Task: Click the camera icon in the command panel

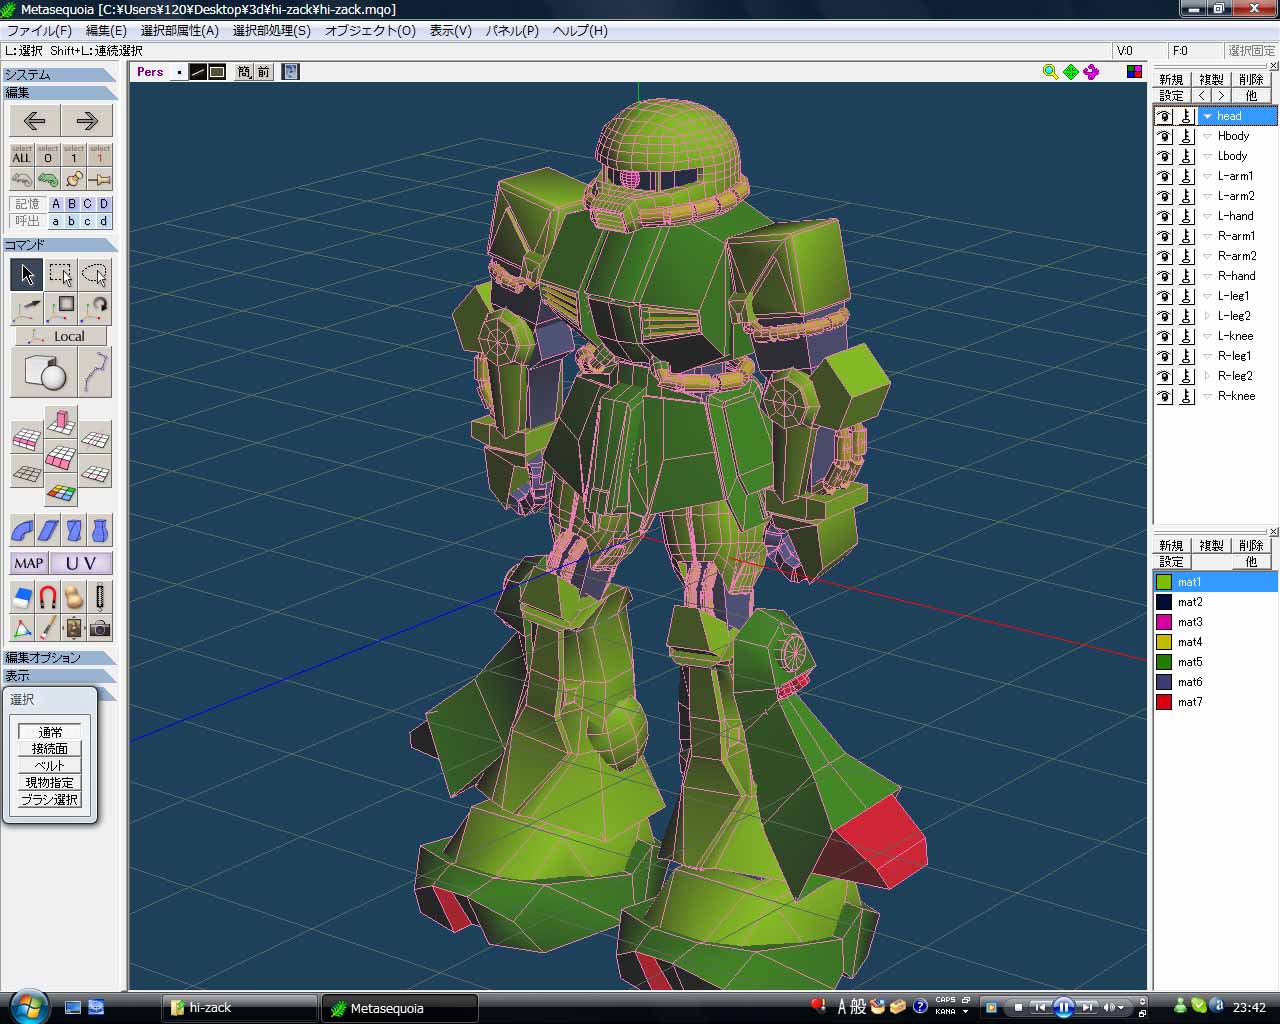Action: tap(100, 628)
